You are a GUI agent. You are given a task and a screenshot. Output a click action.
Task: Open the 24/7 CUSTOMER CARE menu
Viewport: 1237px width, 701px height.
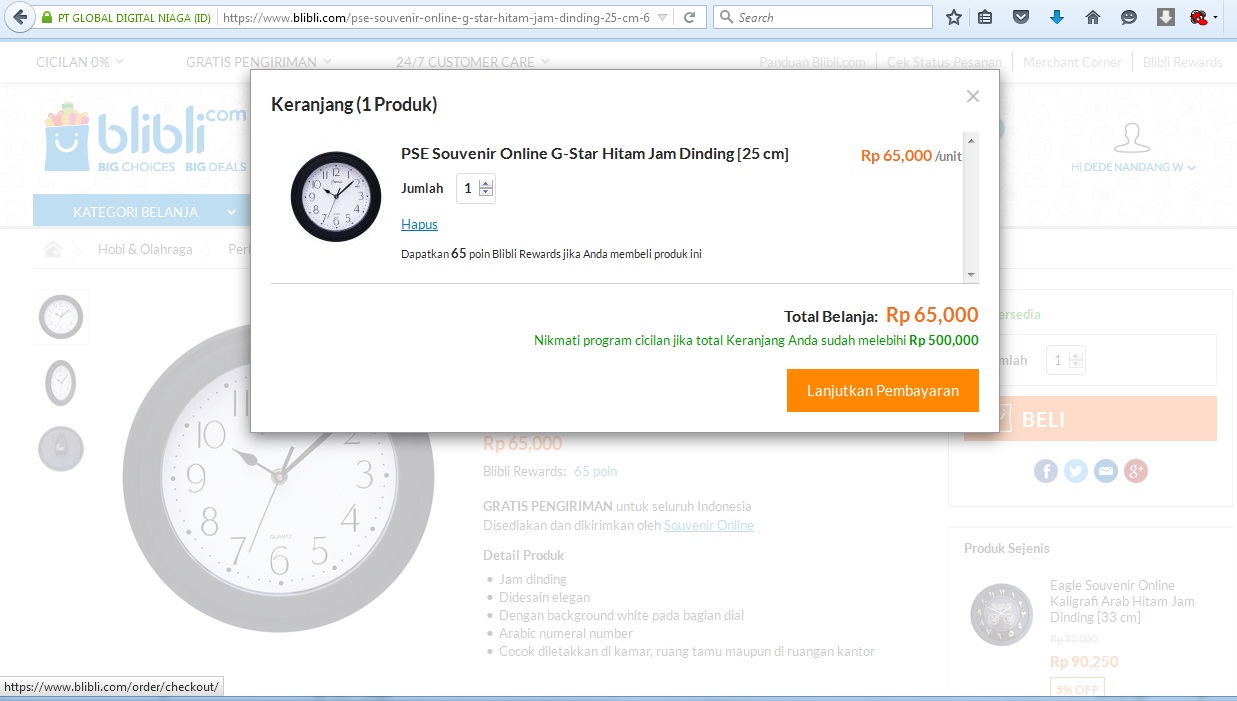[x=472, y=62]
